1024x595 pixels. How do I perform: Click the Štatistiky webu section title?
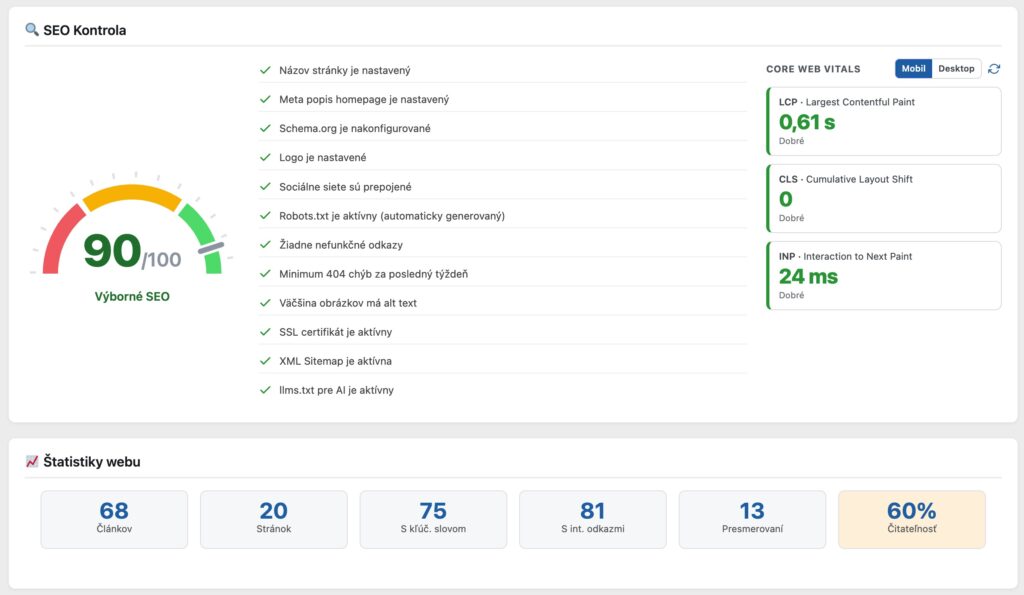pyautogui.click(x=91, y=462)
